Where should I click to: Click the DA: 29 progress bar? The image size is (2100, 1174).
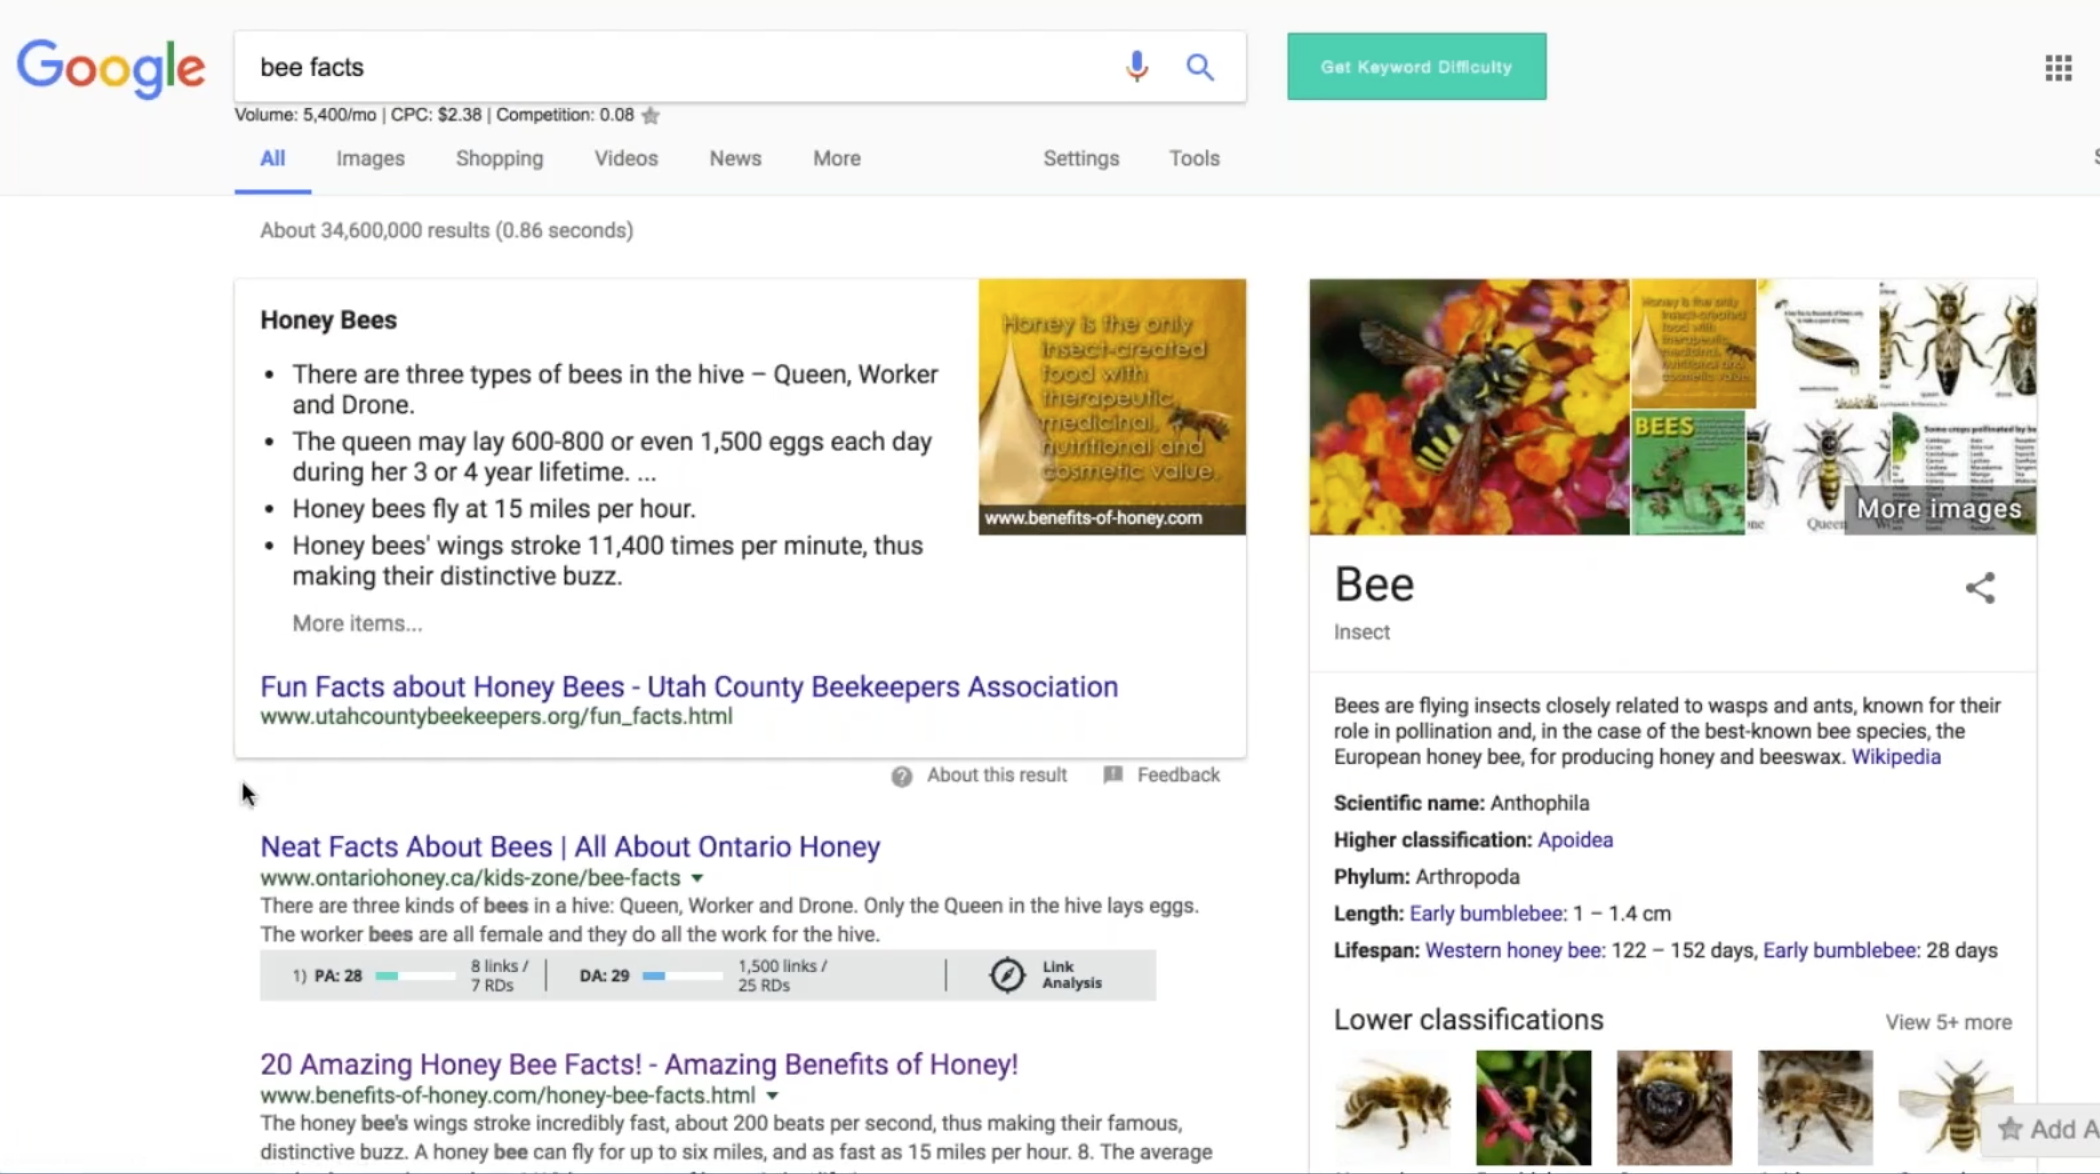click(x=682, y=976)
